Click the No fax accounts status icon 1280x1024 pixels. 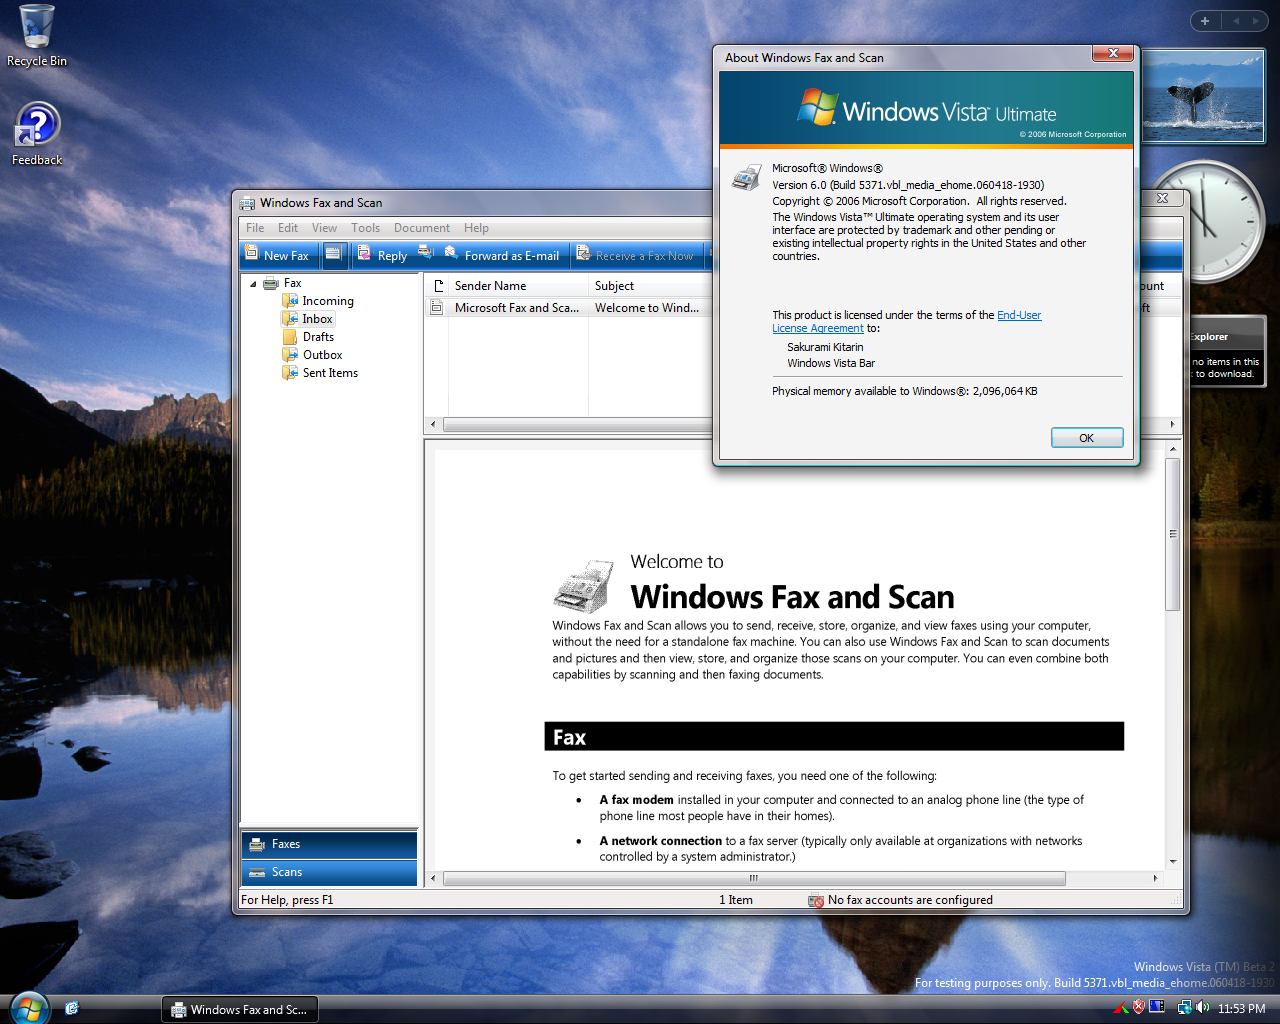click(x=816, y=900)
